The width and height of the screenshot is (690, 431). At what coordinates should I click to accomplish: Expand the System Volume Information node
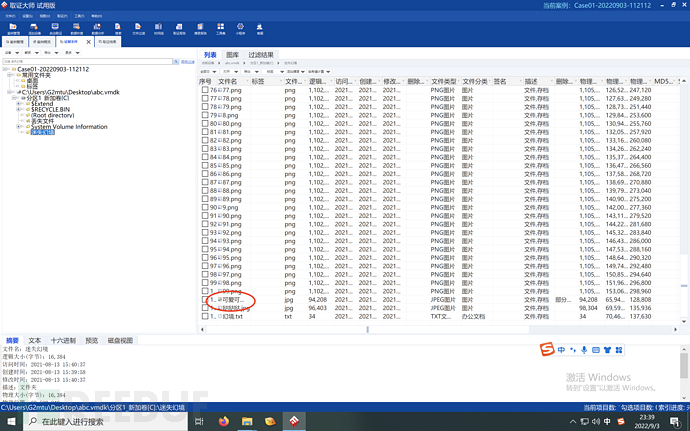point(18,126)
